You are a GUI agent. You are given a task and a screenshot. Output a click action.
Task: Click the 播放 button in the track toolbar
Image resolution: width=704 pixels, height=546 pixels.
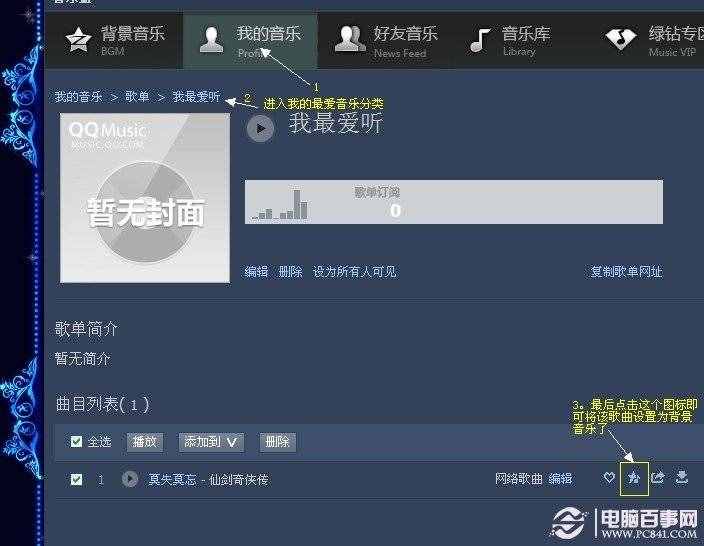tap(145, 442)
